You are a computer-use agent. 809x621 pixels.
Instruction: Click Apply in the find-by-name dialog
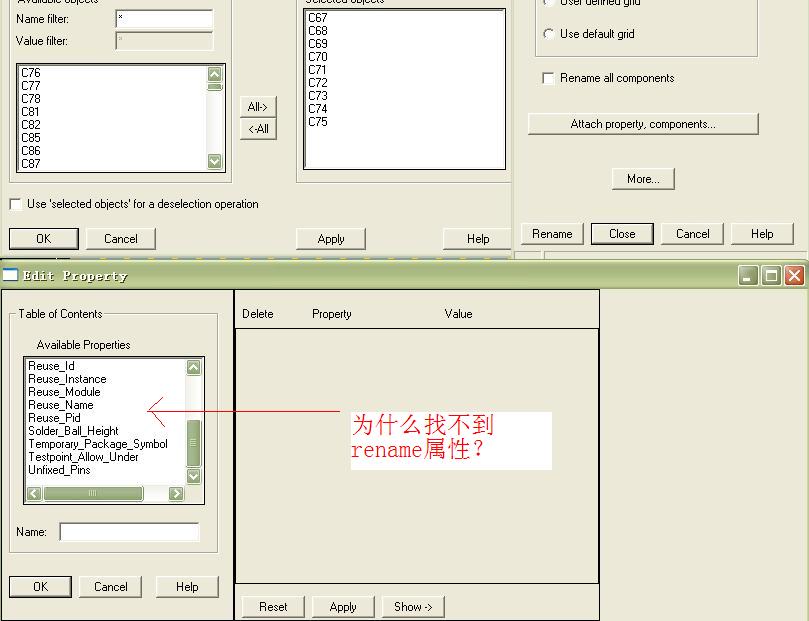[331, 239]
